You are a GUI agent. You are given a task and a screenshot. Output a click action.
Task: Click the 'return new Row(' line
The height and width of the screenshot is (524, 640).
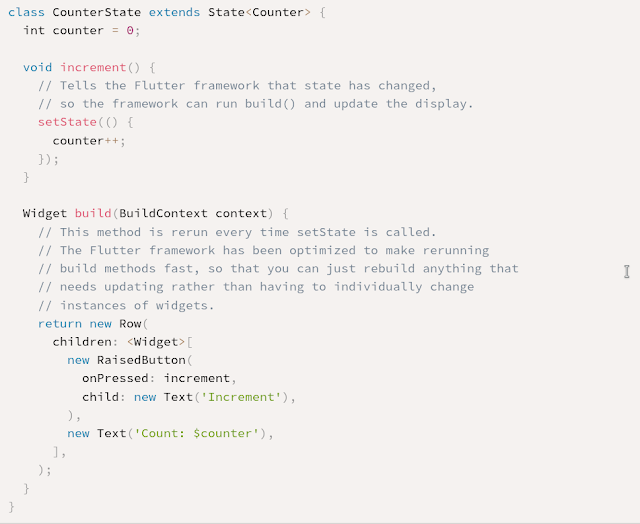coord(93,323)
